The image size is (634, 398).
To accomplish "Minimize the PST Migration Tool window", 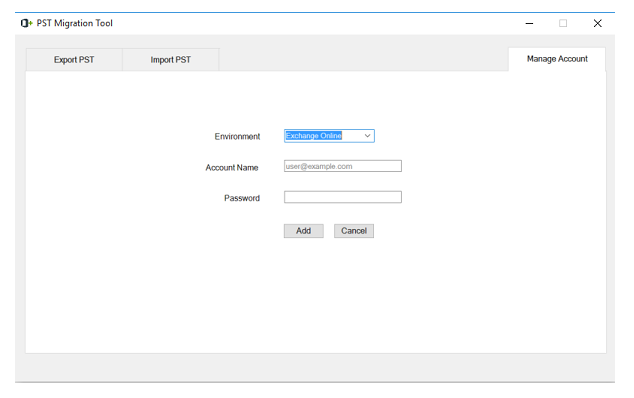I will (x=529, y=23).
